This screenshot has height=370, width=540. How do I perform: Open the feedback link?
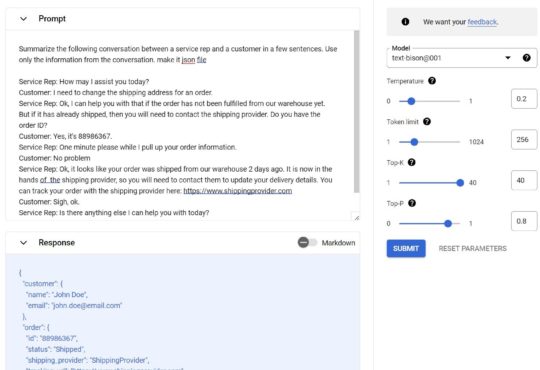pos(482,22)
